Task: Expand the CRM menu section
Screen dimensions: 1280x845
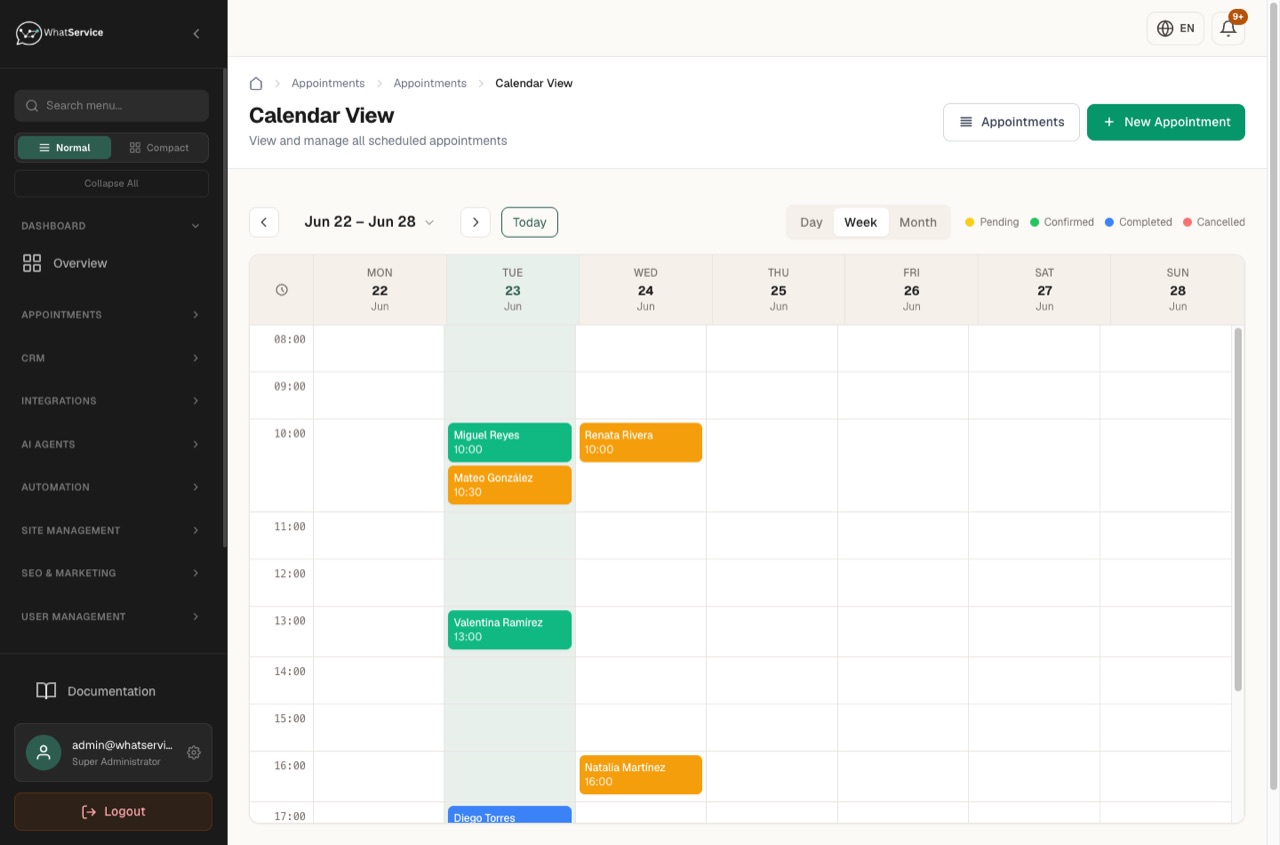Action: (111, 358)
